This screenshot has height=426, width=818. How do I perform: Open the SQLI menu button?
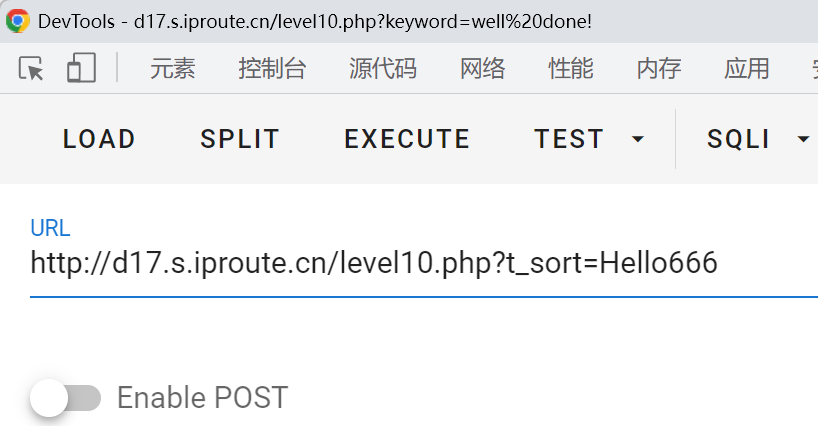pos(738,139)
